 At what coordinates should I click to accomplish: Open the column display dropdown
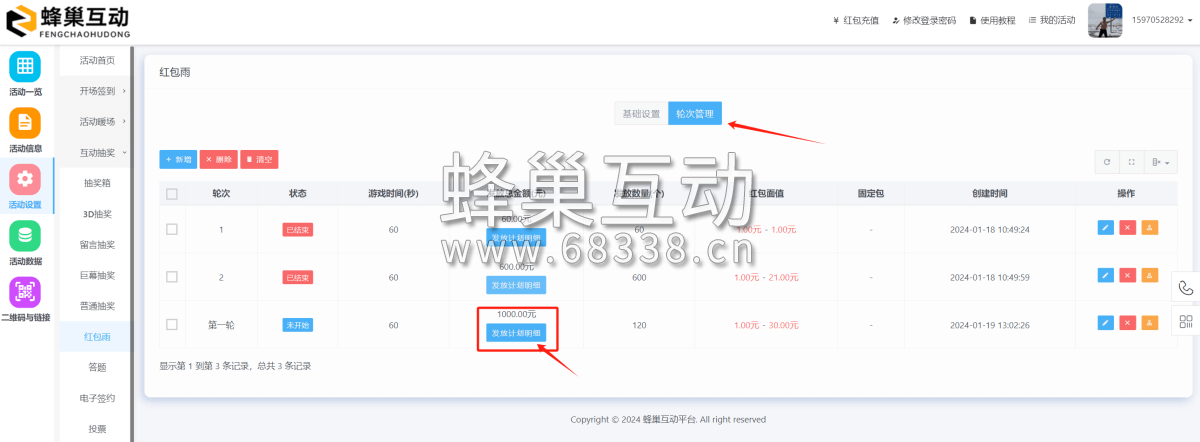[1161, 161]
